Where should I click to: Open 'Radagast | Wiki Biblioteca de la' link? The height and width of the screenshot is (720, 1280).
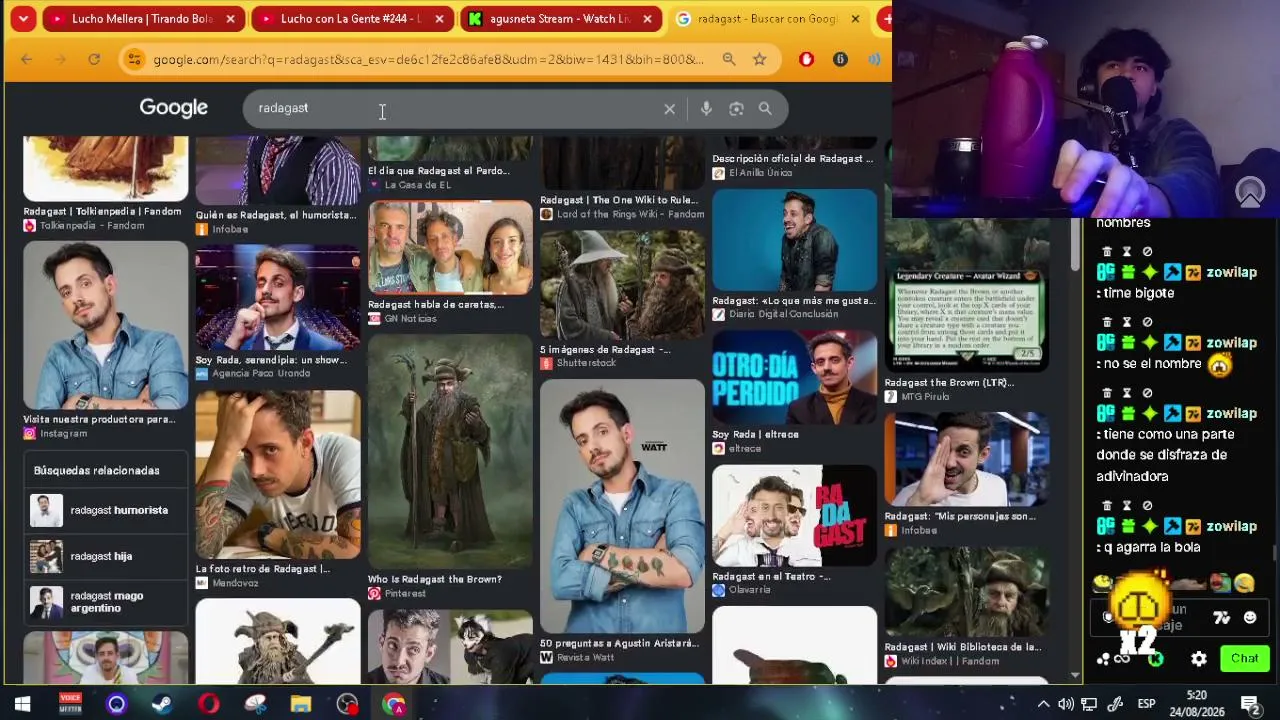click(963, 647)
